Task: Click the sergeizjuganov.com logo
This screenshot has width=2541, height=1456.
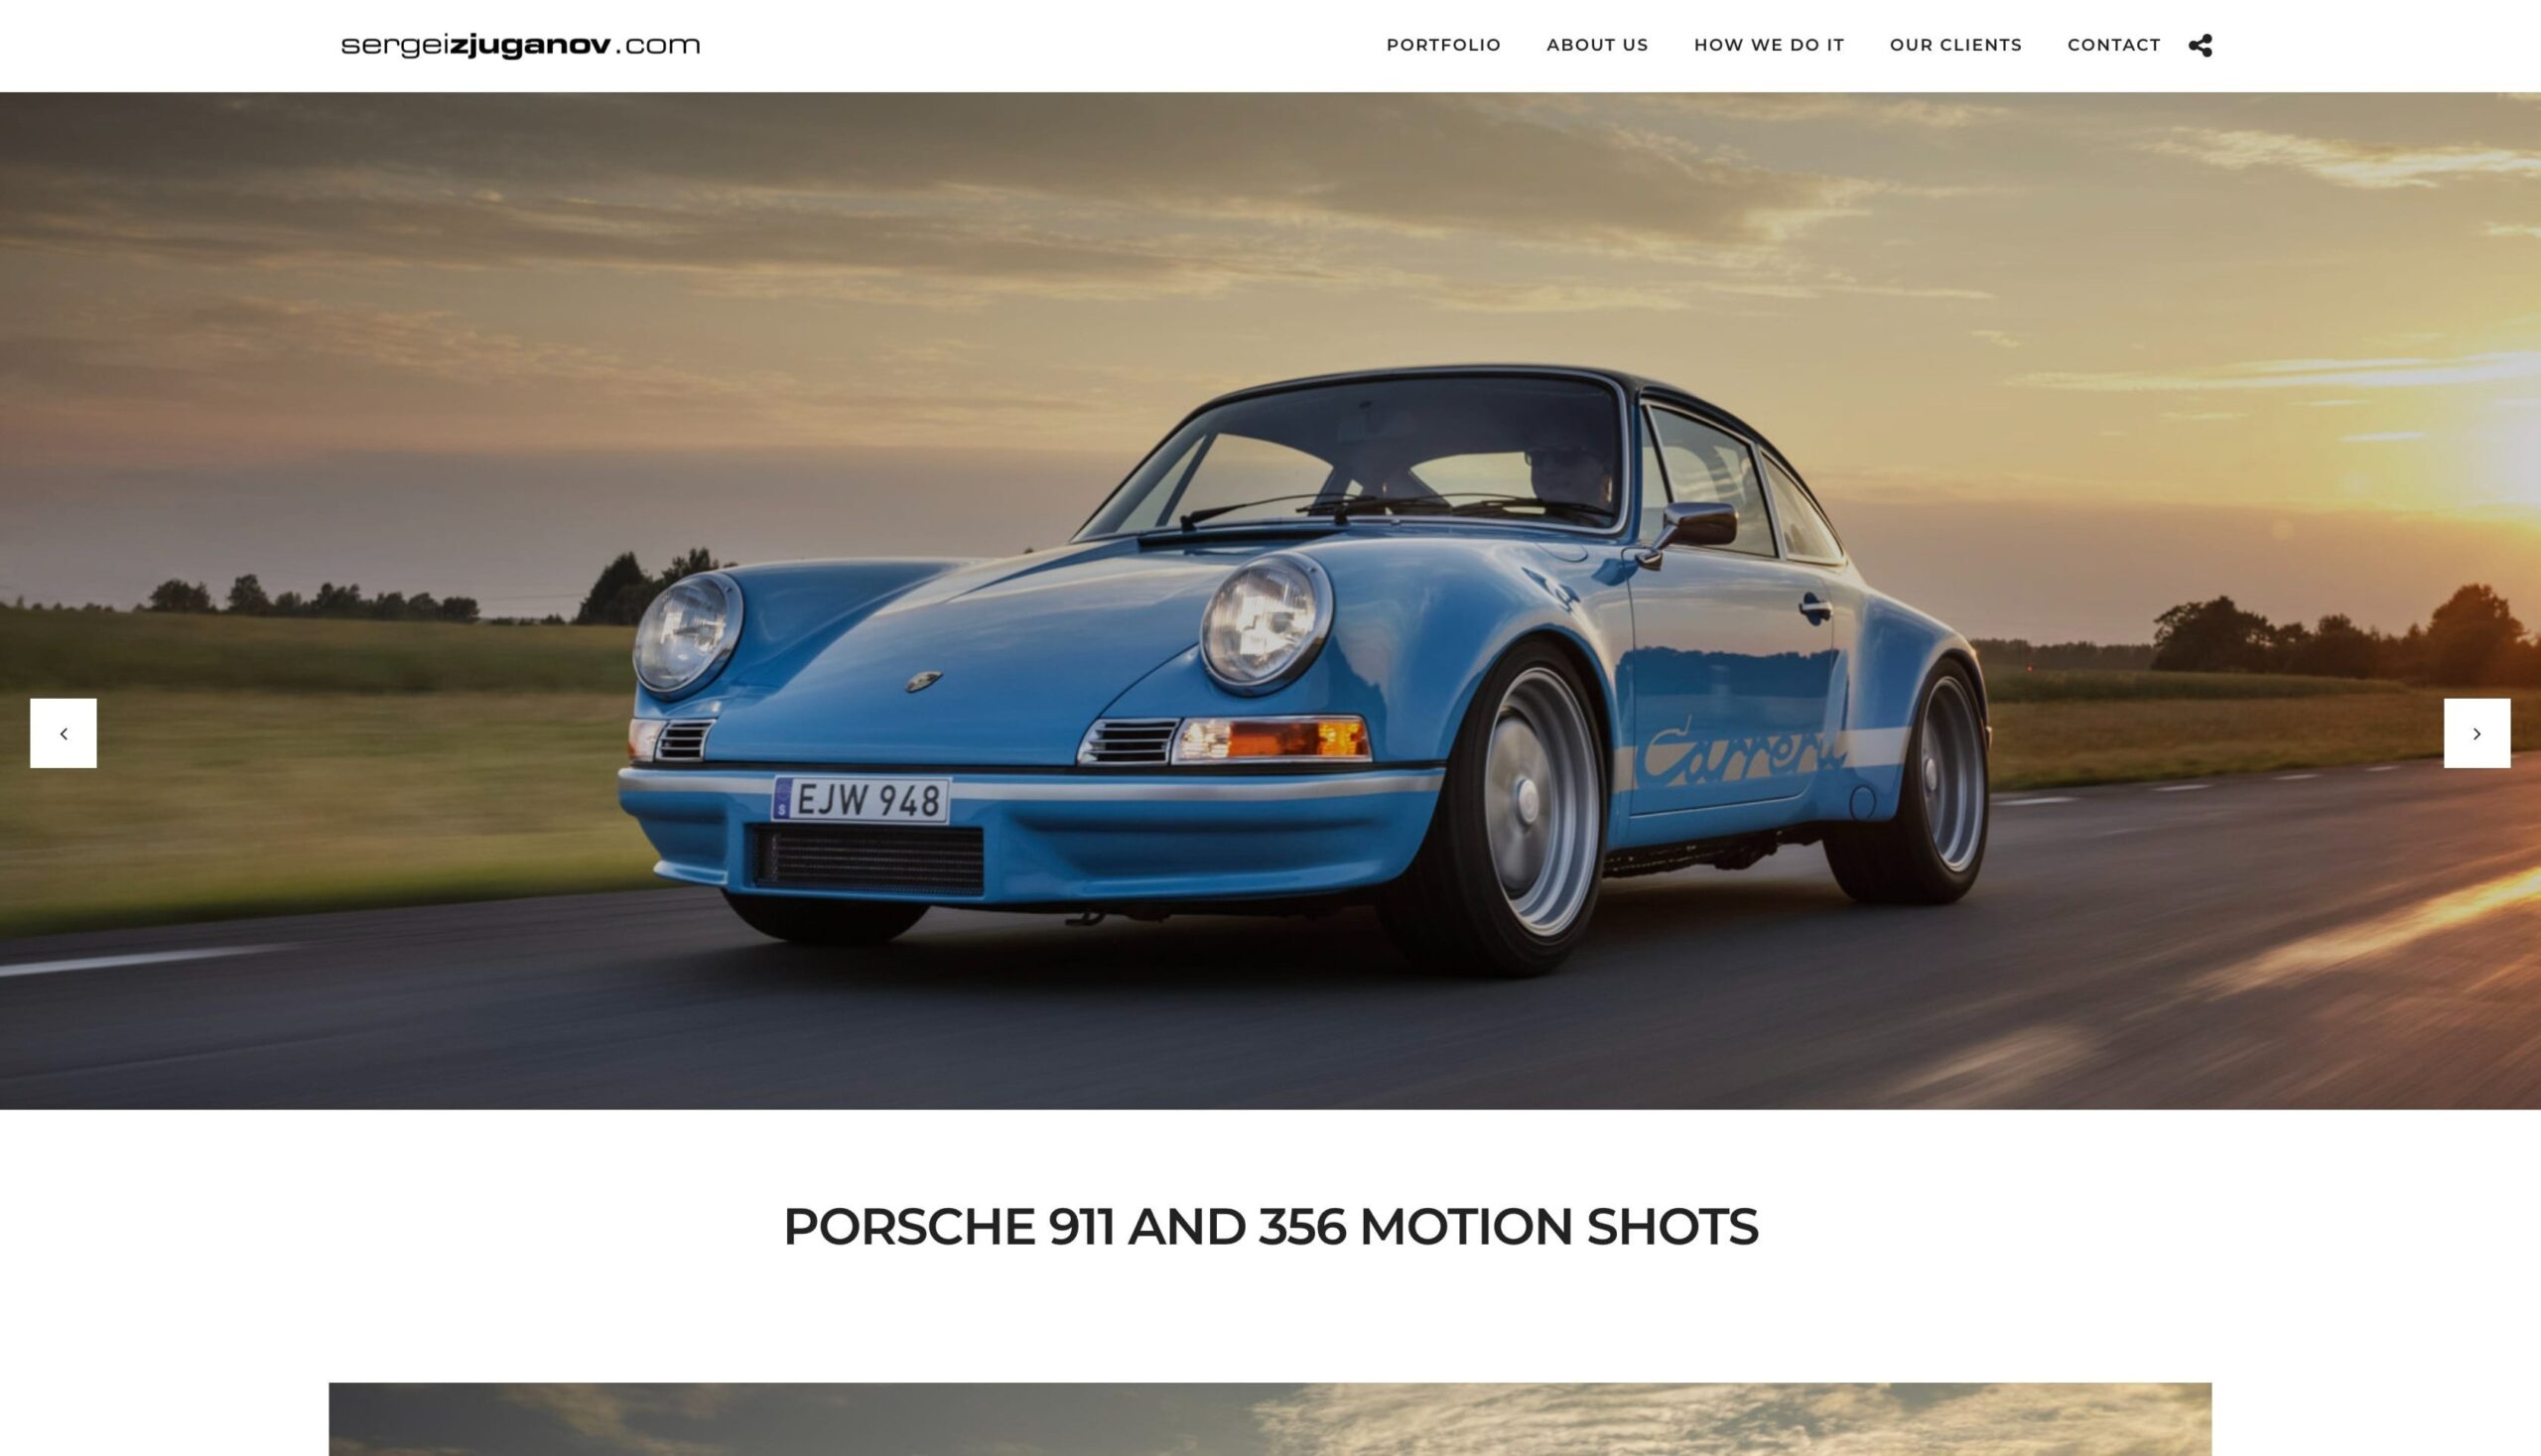Action: pos(520,45)
